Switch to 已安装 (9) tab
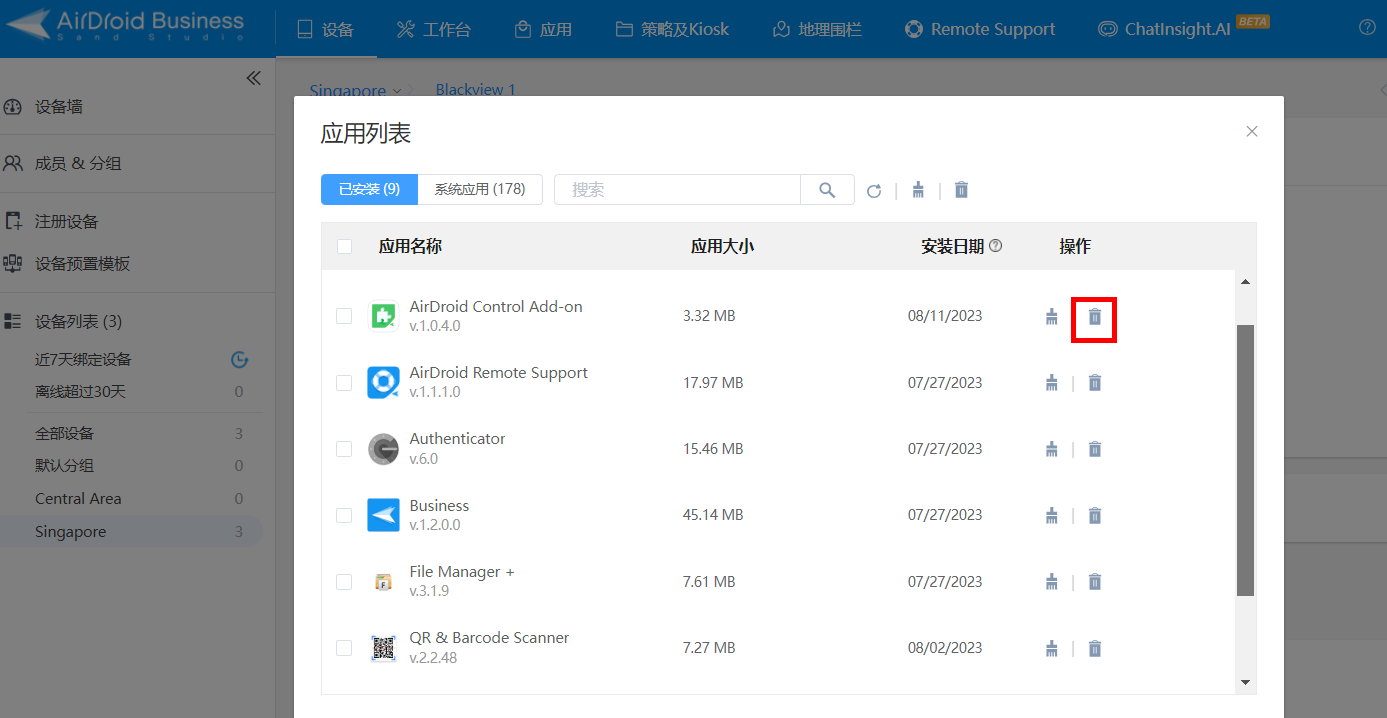Screen dimensions: 1387x718 pyautogui.click(x=369, y=189)
